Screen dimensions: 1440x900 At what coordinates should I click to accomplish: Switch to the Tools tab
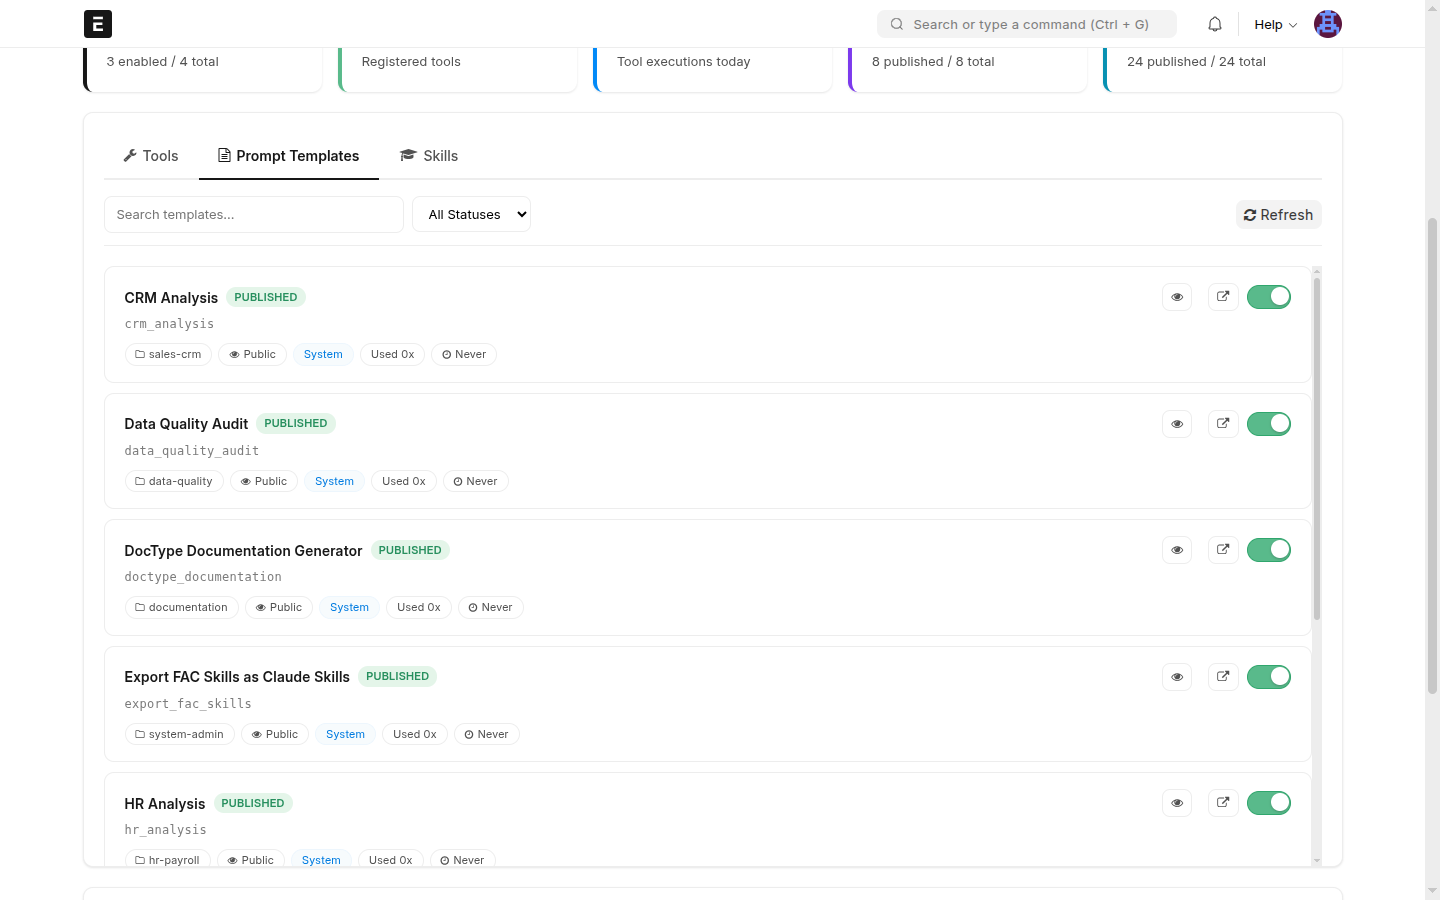[x=151, y=156]
